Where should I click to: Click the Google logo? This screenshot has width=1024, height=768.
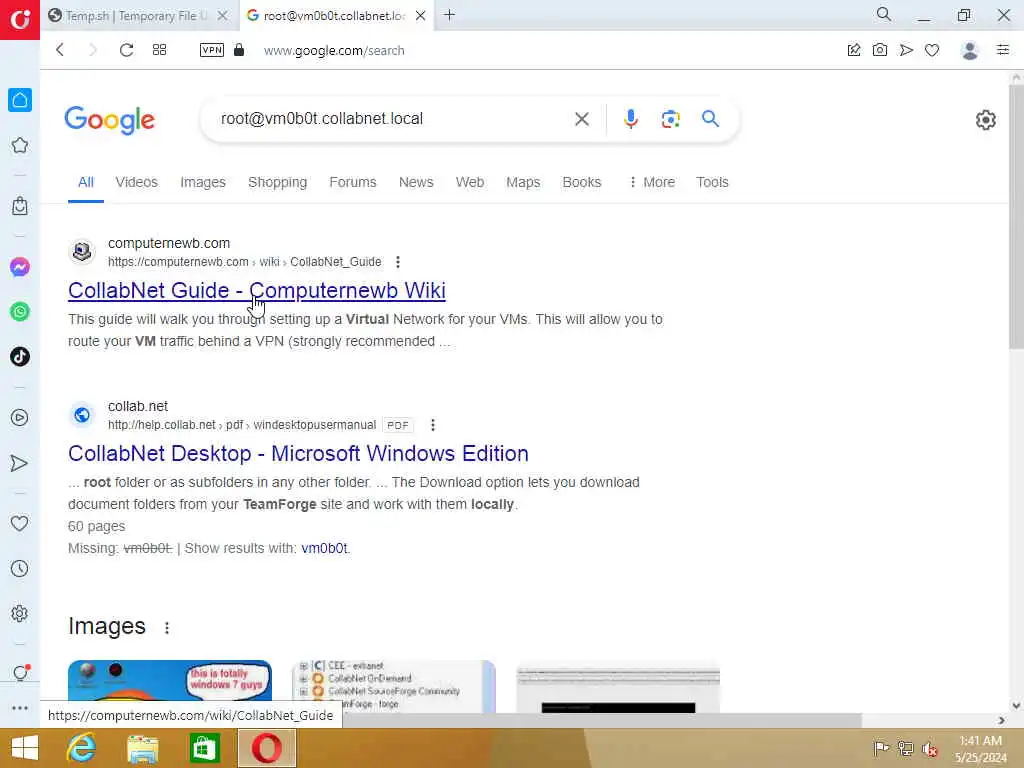[110, 120]
